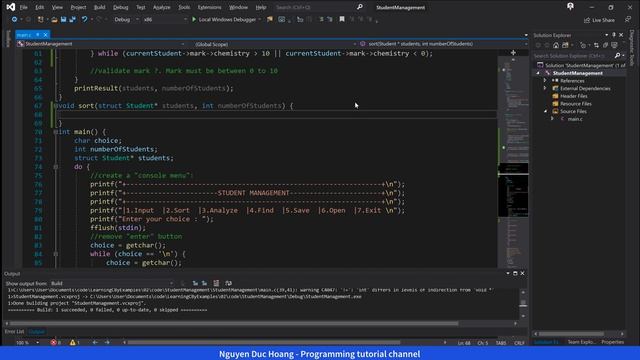The width and height of the screenshot is (640, 360).
Task: Open the Build menu
Action: pyautogui.click(x=100, y=7)
